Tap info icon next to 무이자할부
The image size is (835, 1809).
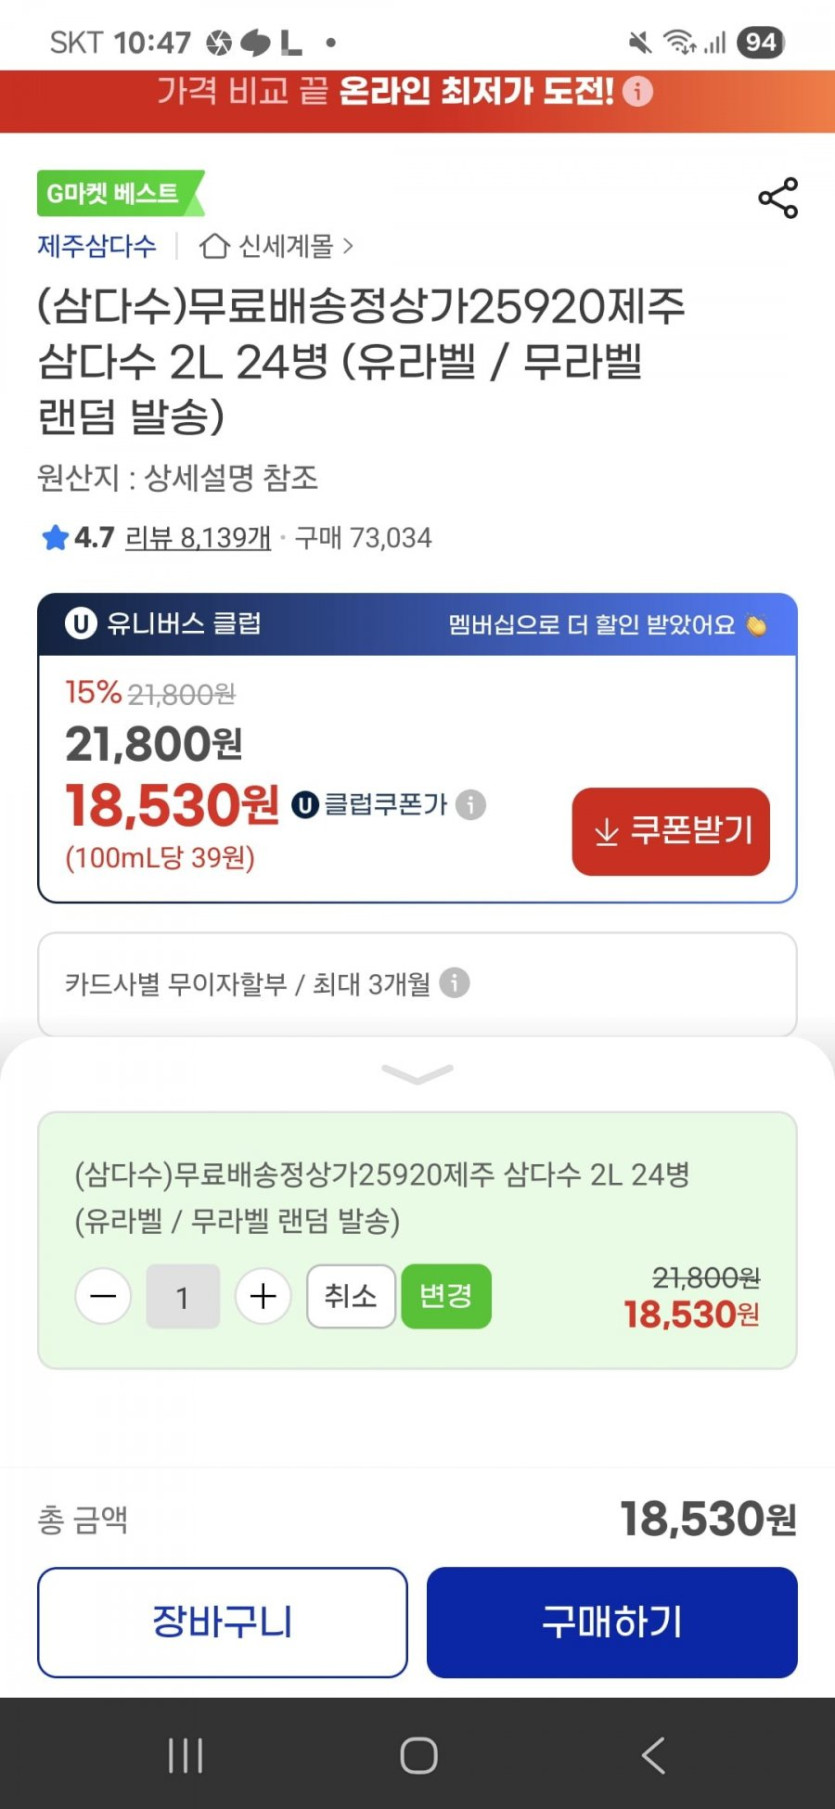tap(455, 983)
